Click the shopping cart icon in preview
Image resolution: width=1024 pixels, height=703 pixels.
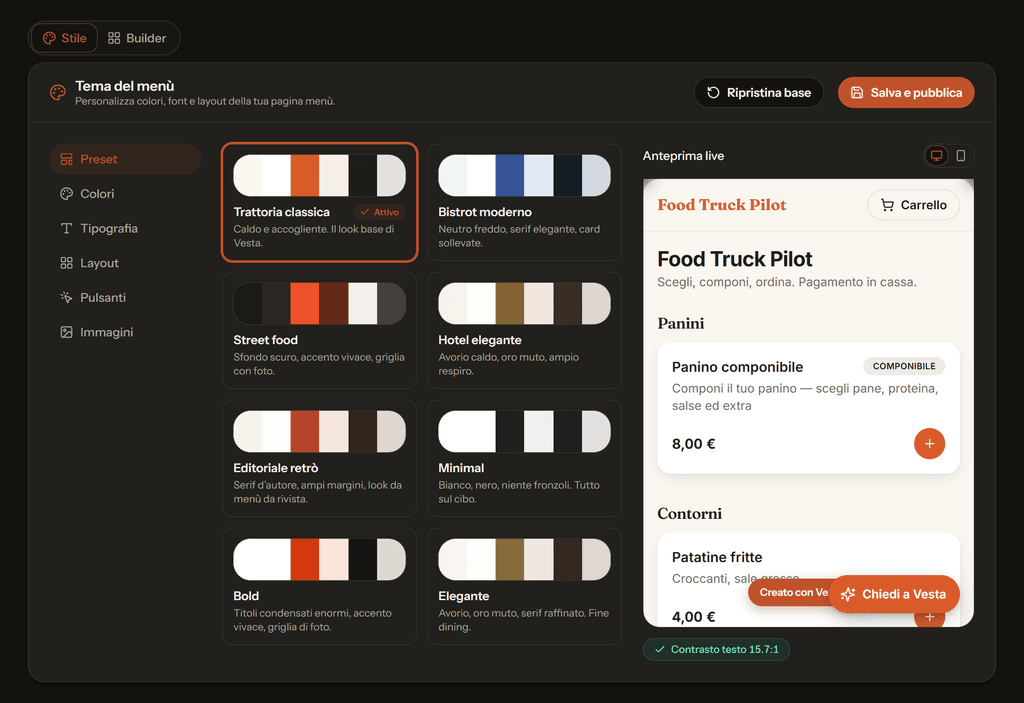tap(887, 205)
